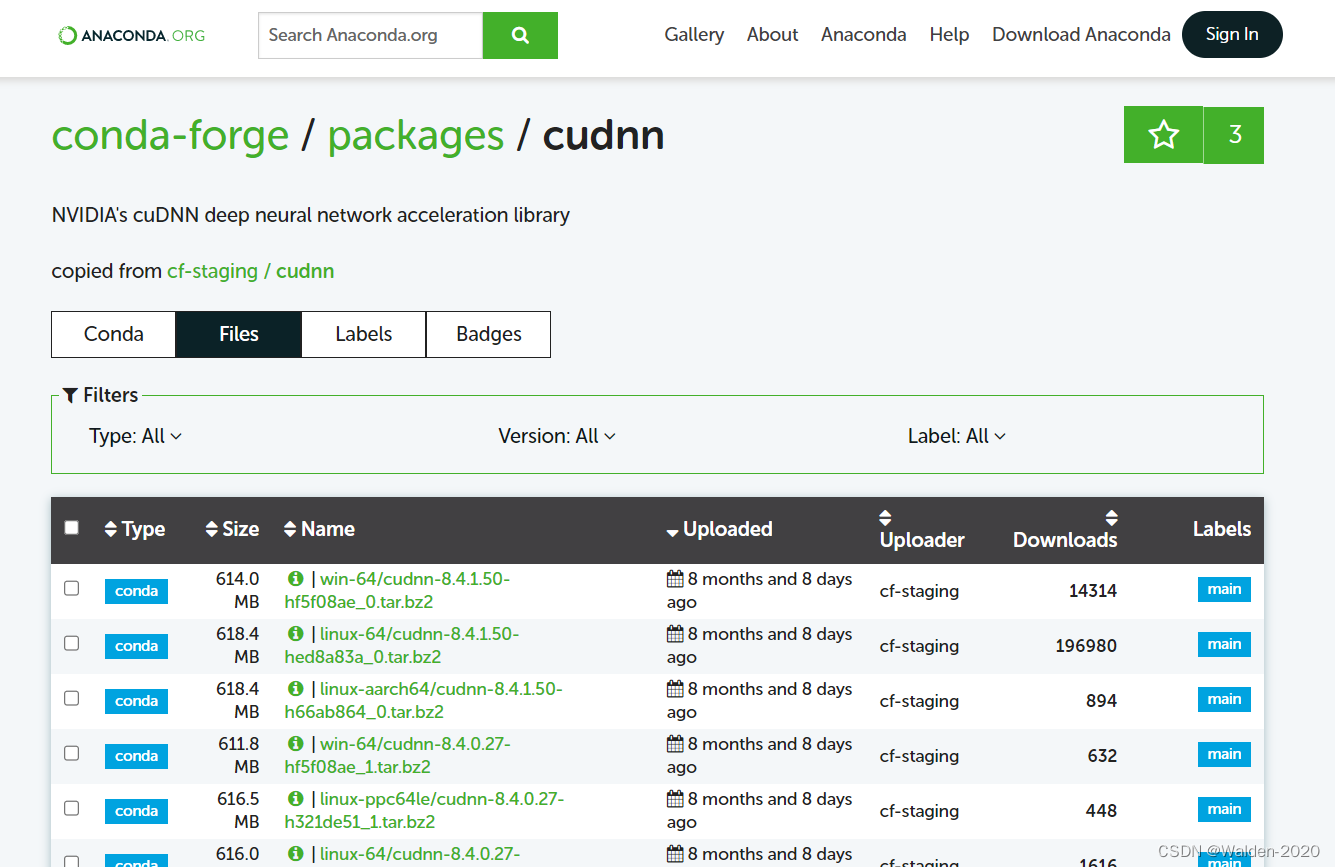Viewport: 1335px width, 867px height.
Task: Click the Anaconda.org logo
Action: coord(131,35)
